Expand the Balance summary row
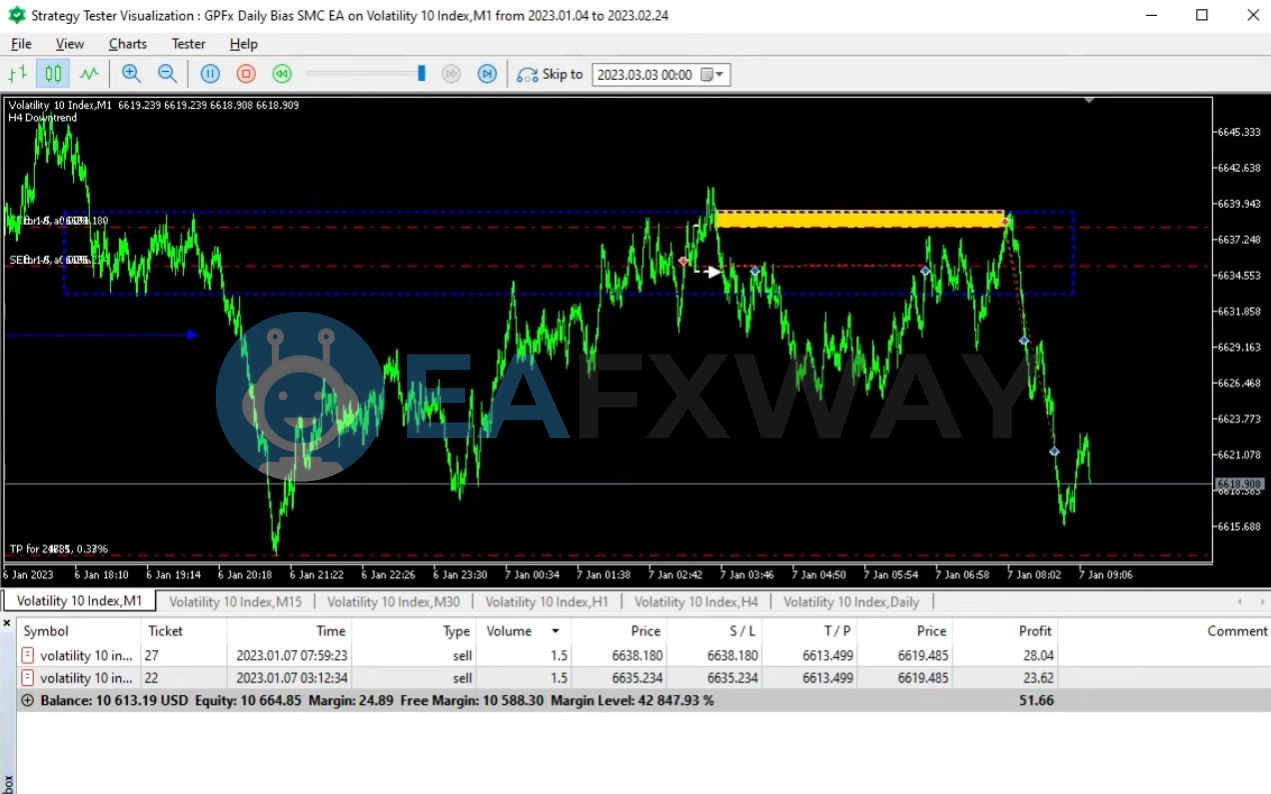The height and width of the screenshot is (794, 1271). pos(27,701)
